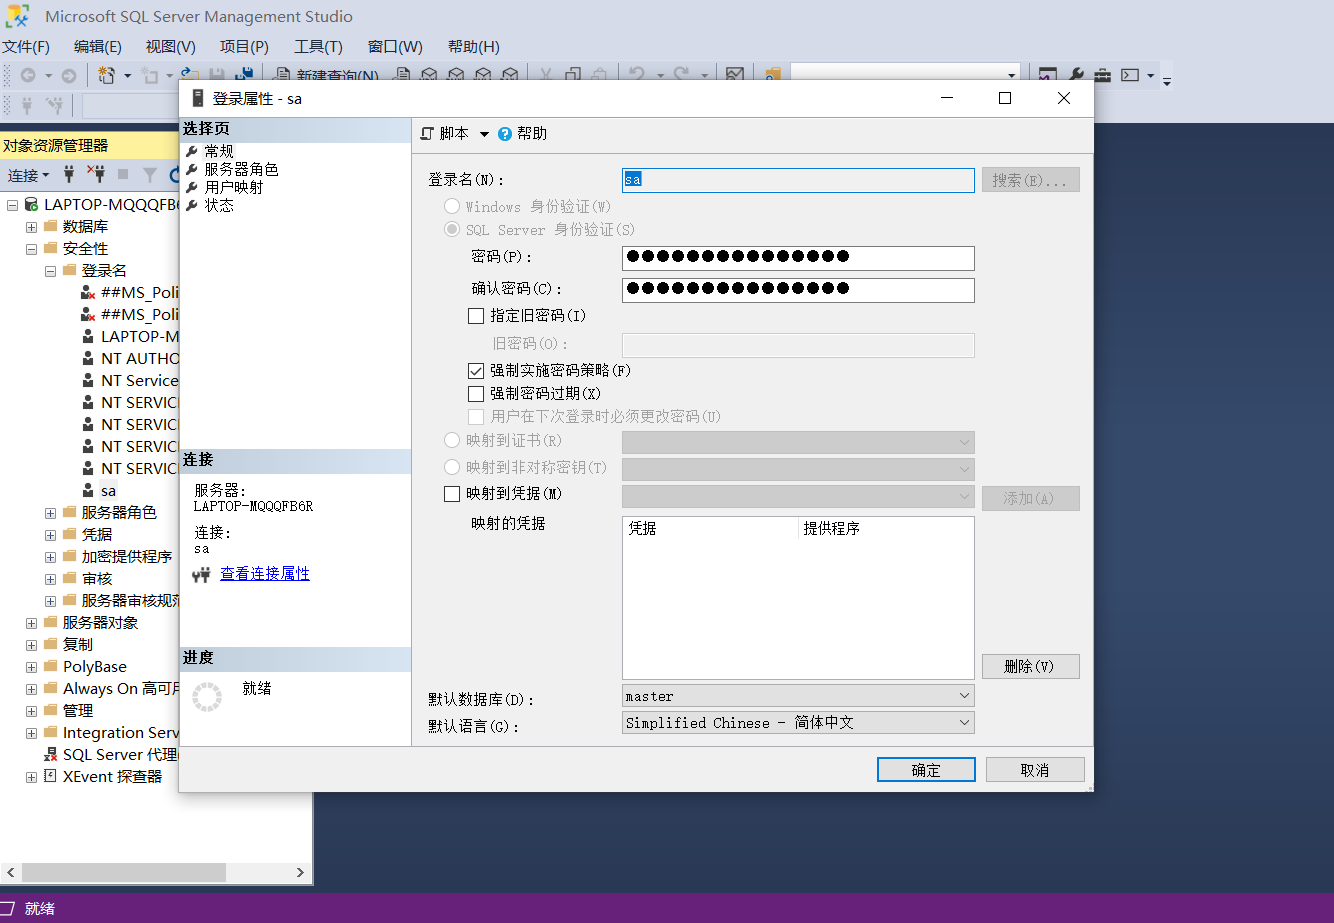Click the blue help question mark icon
This screenshot has width=1334, height=923.
505,133
